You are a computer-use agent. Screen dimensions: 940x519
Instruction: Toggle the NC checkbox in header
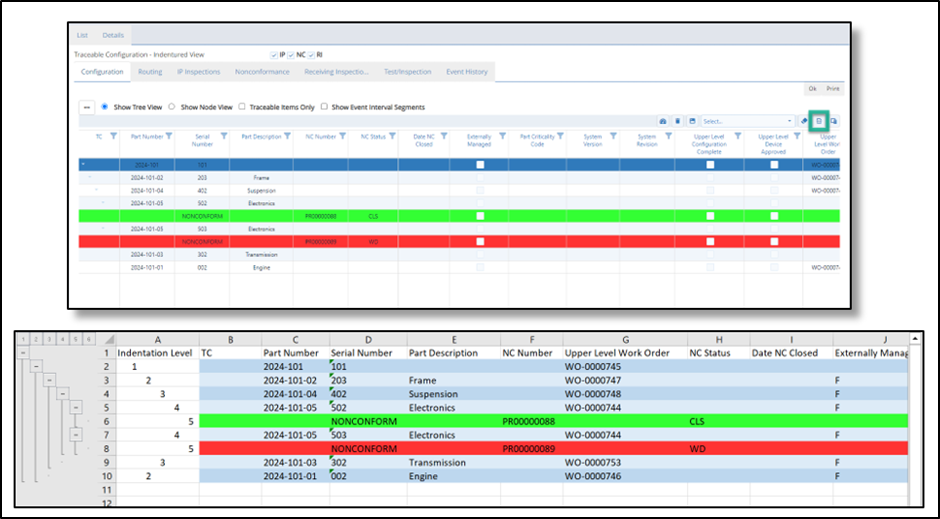tap(291, 54)
